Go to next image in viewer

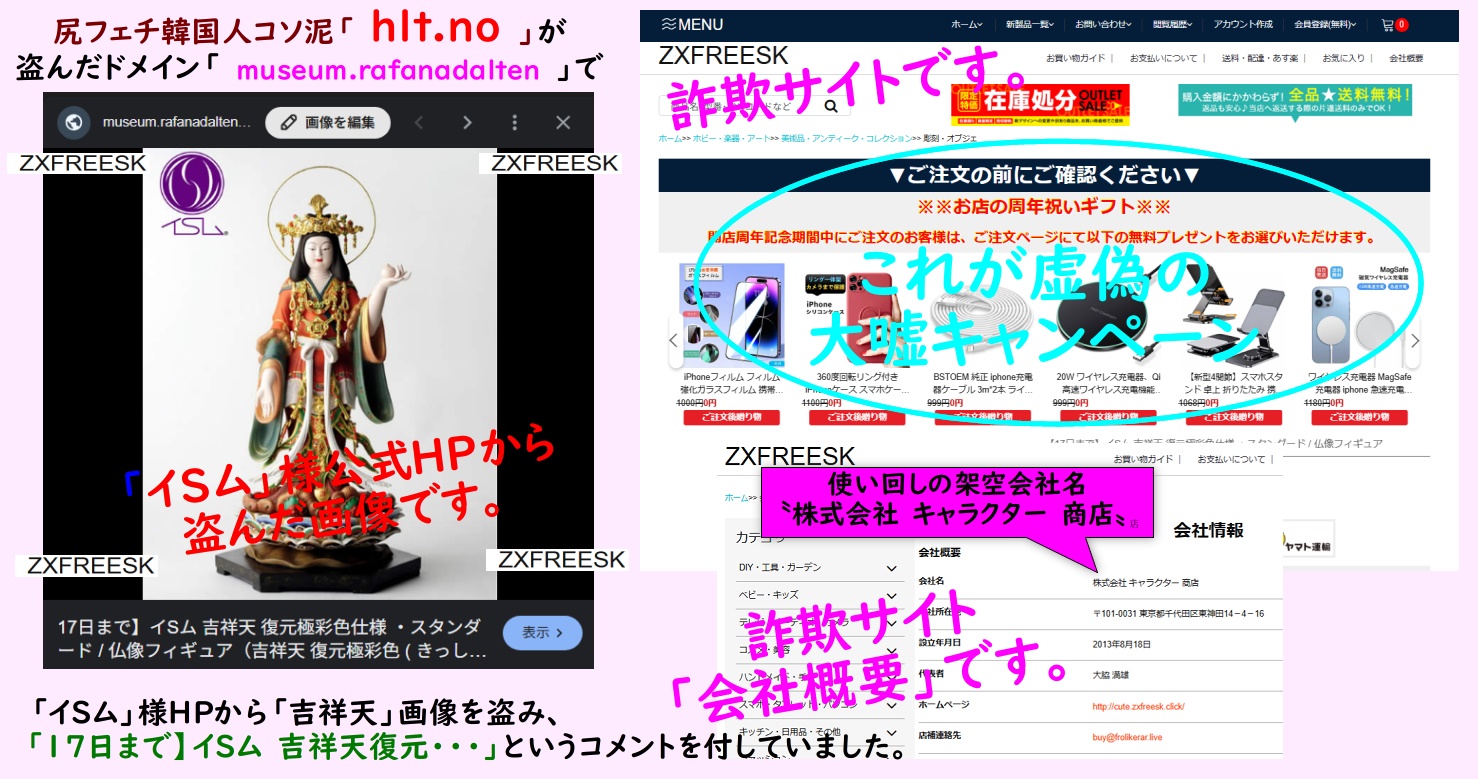click(x=467, y=122)
